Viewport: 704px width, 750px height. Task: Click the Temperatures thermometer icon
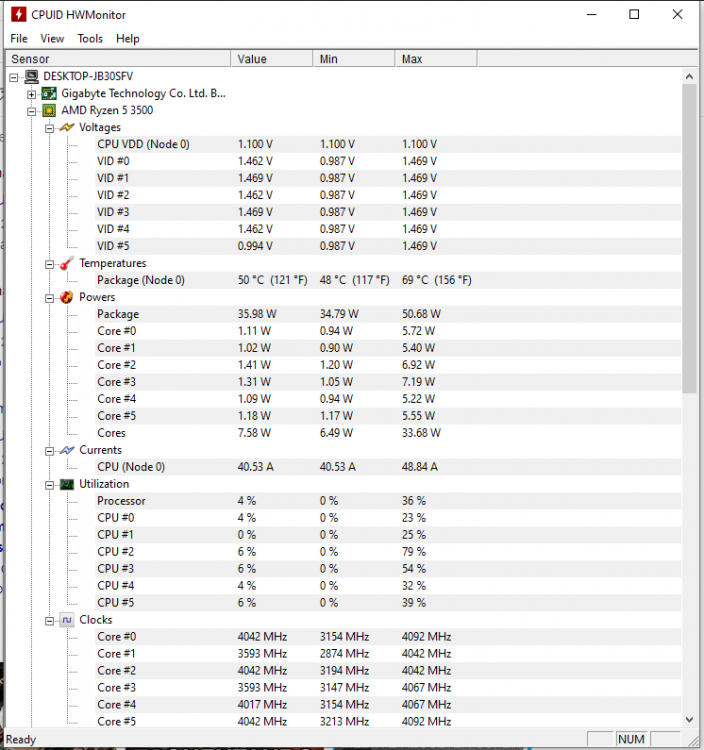(x=67, y=263)
